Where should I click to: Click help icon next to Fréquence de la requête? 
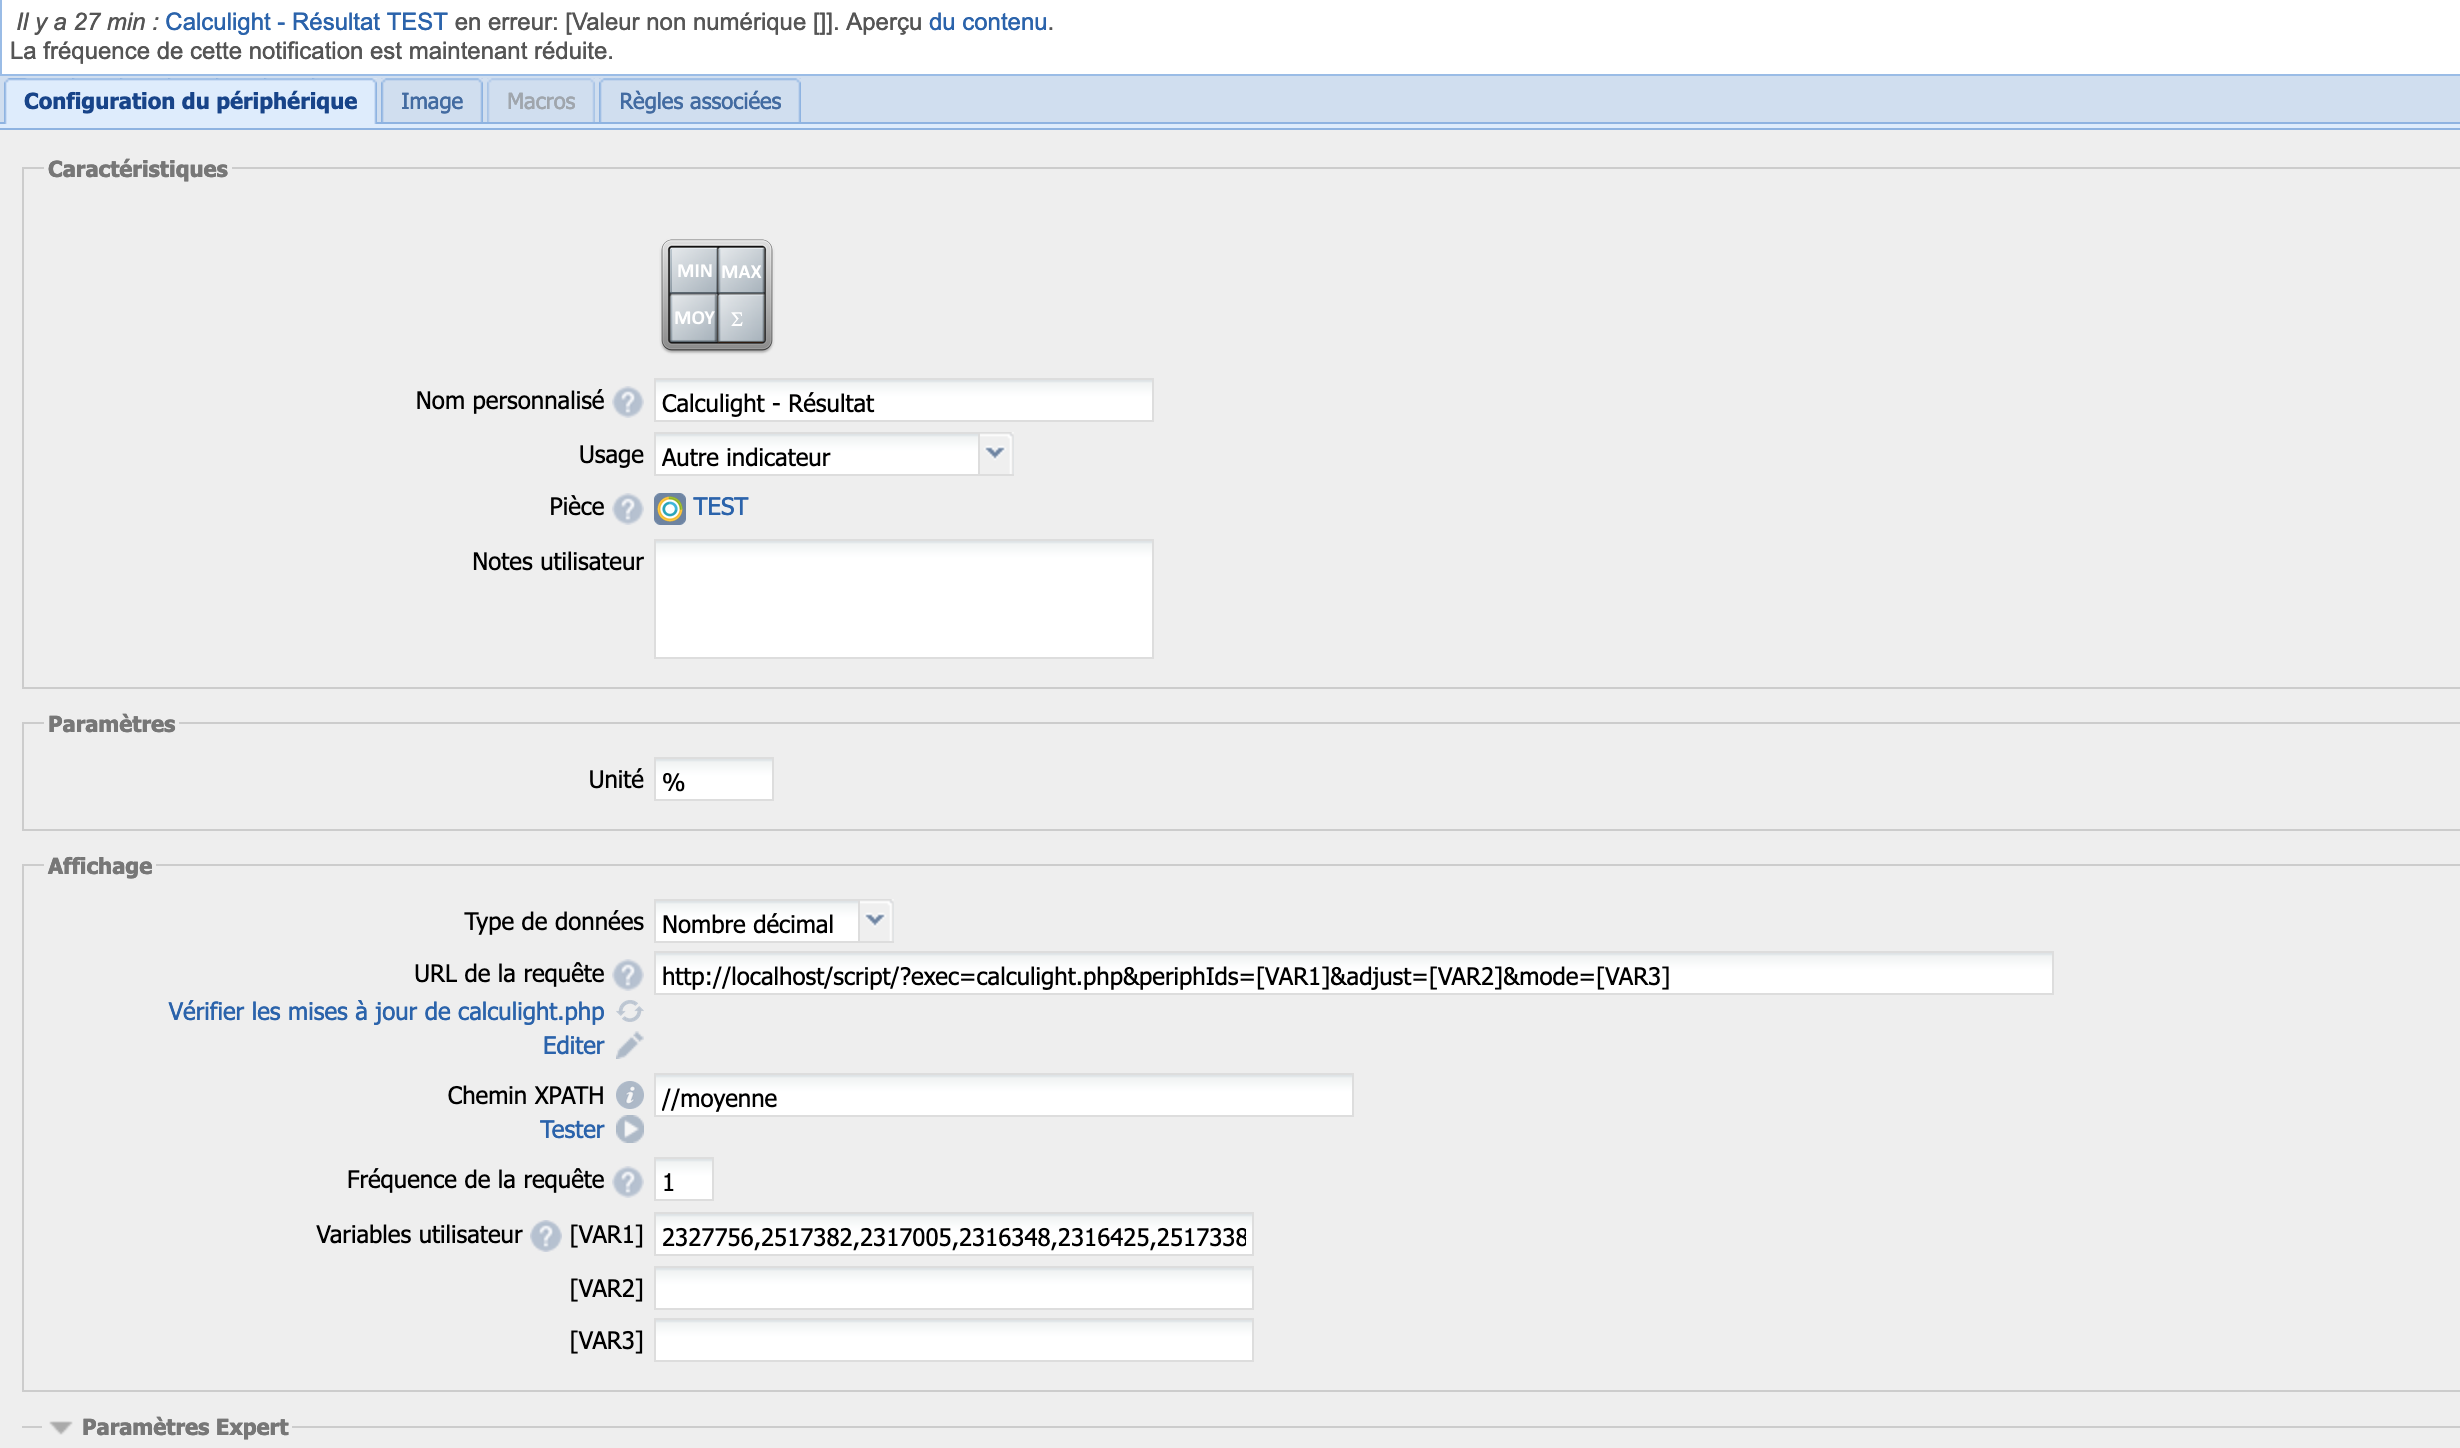point(628,1181)
